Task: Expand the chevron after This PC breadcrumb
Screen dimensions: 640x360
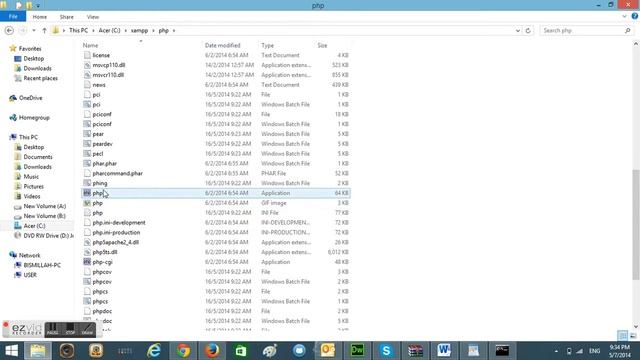Action: point(93,31)
